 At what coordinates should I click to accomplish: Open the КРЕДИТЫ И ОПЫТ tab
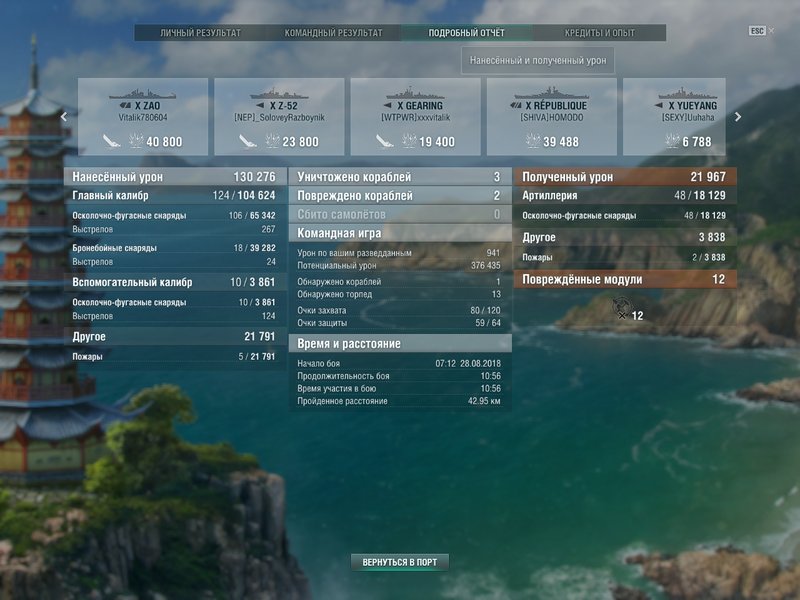[599, 33]
